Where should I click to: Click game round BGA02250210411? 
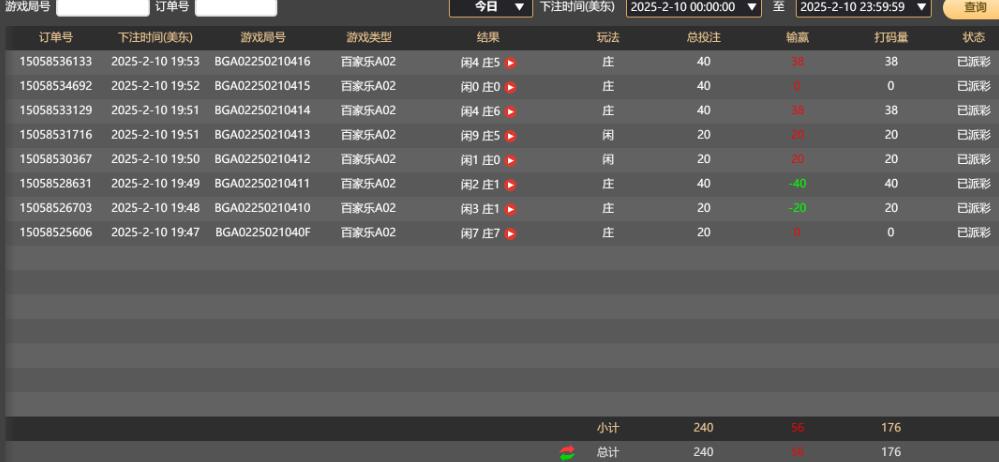click(262, 184)
